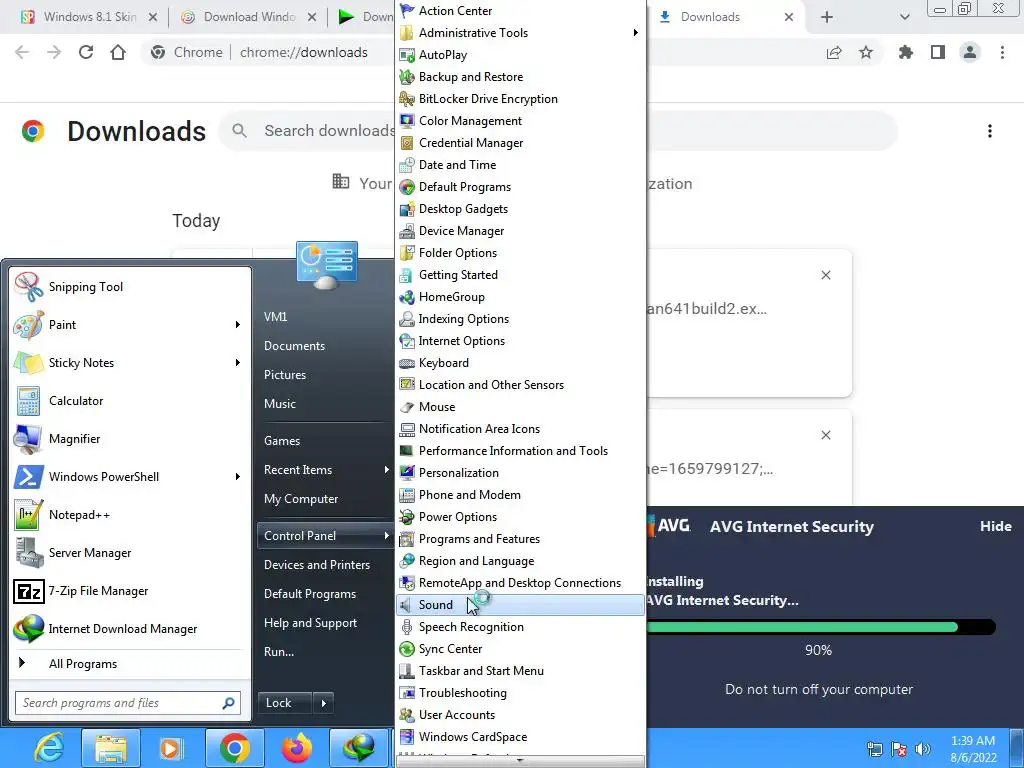Click the taskbar clock showing 1:39 AM
Screen dimensions: 1024x768
(973, 749)
